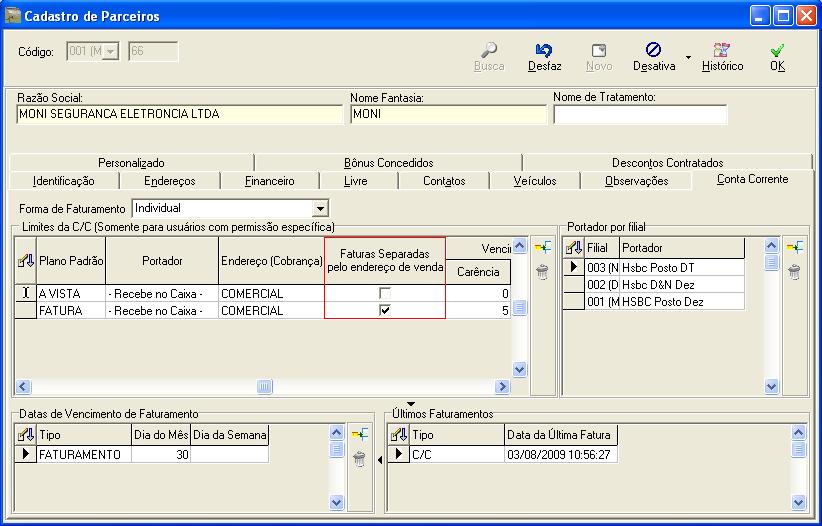822x526 pixels.
Task: Select Dia do Mês value 30 cell
Action: point(161,454)
